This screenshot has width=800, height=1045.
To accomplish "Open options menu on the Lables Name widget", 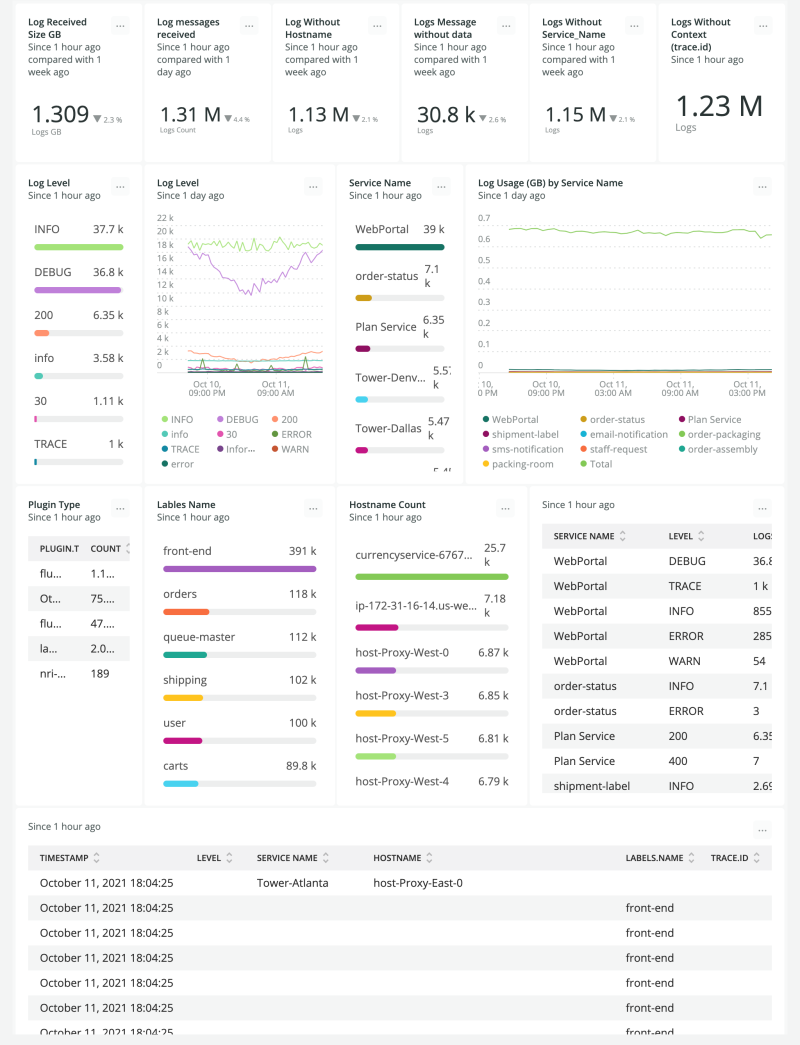I will click(312, 508).
